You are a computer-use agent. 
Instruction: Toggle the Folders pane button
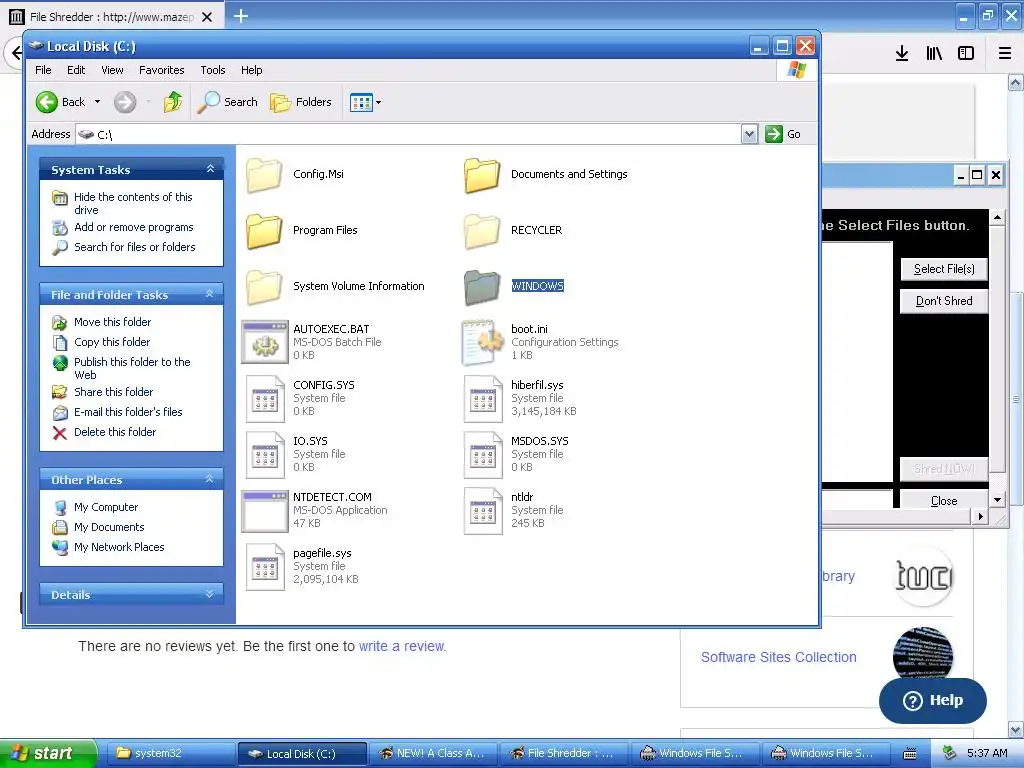(301, 102)
